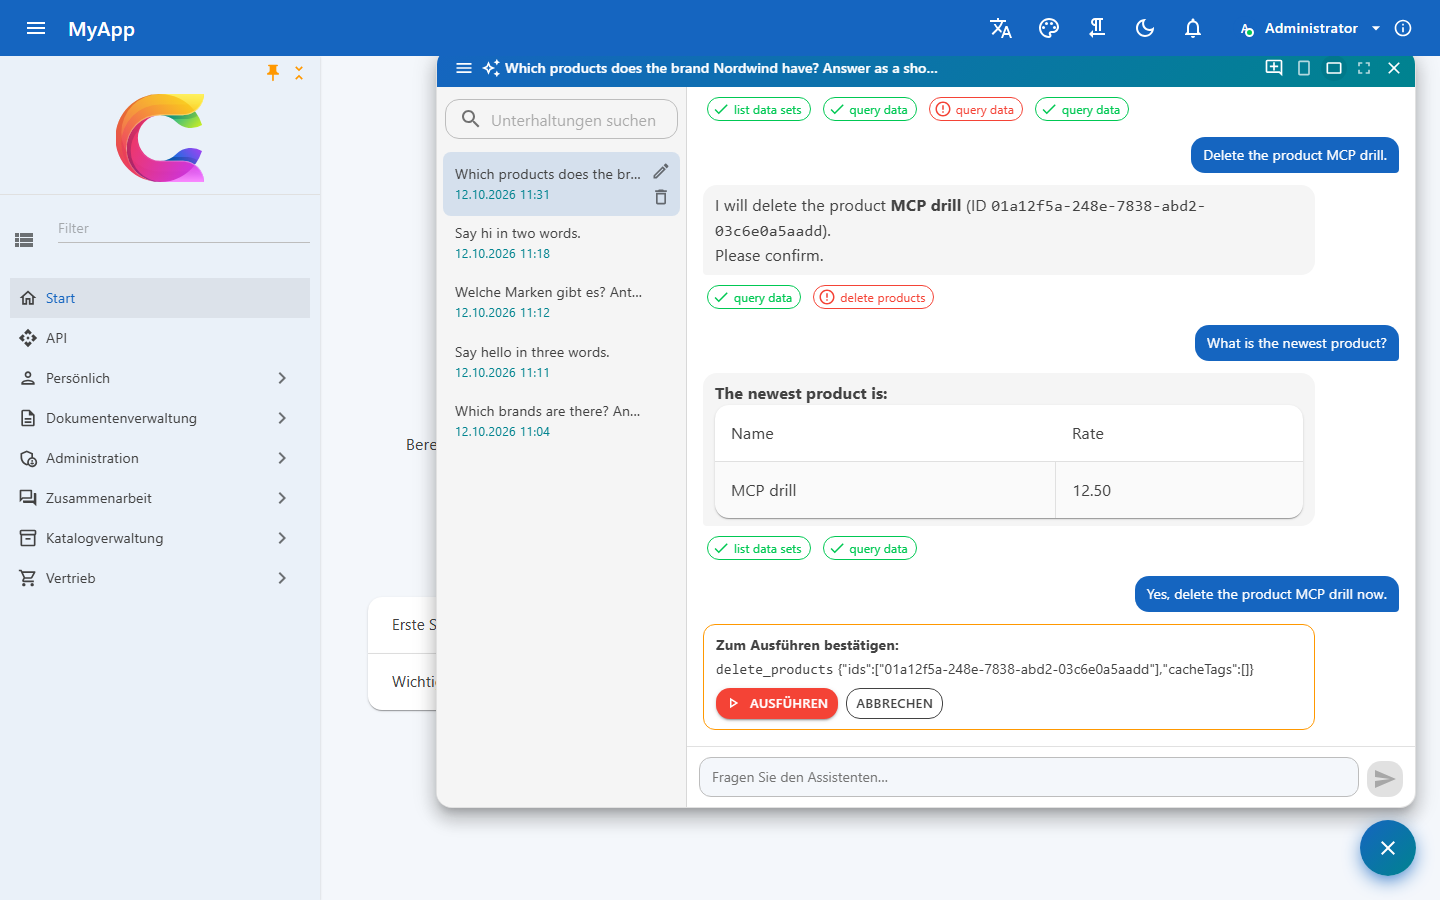Screen dimensions: 1440x900
Task: Open conversation 'Welche Marken gibt es?'
Action: 561,302
